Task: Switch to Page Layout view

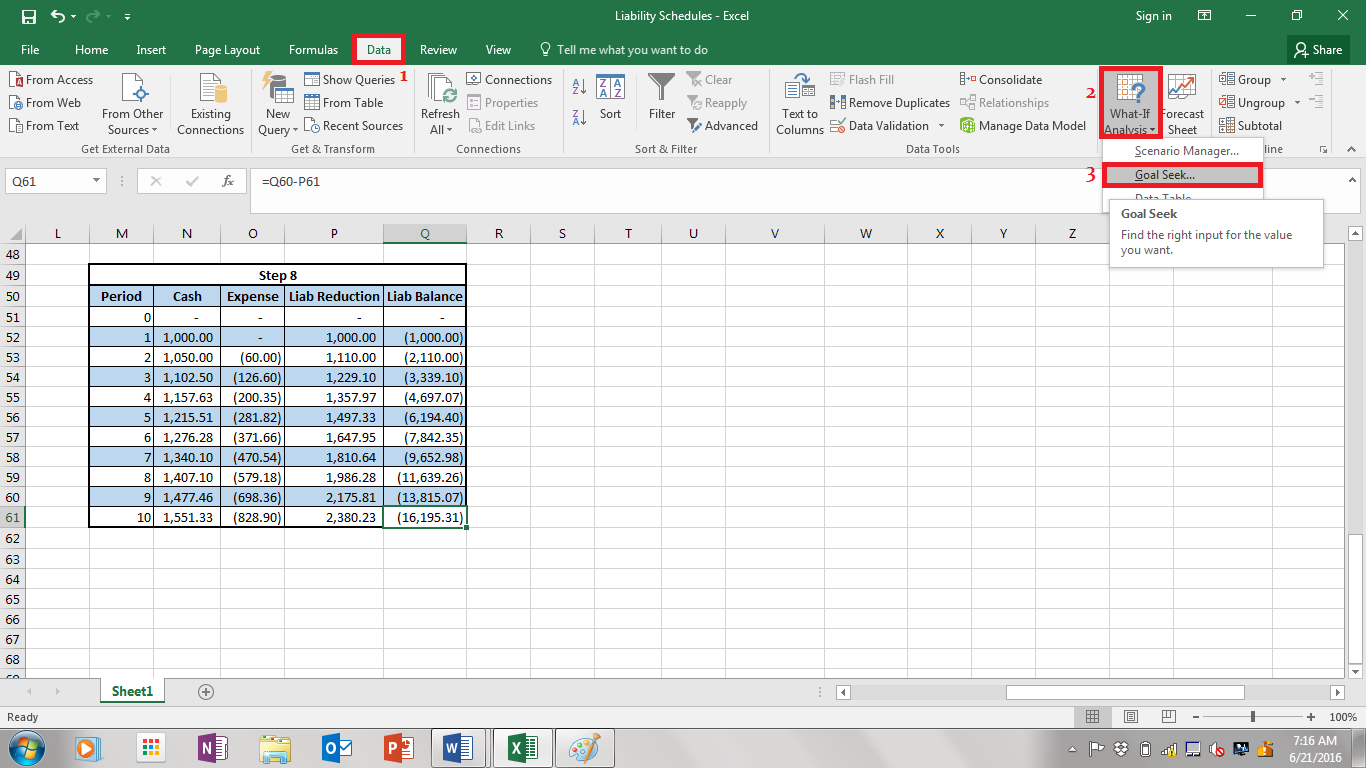Action: coord(1130,716)
